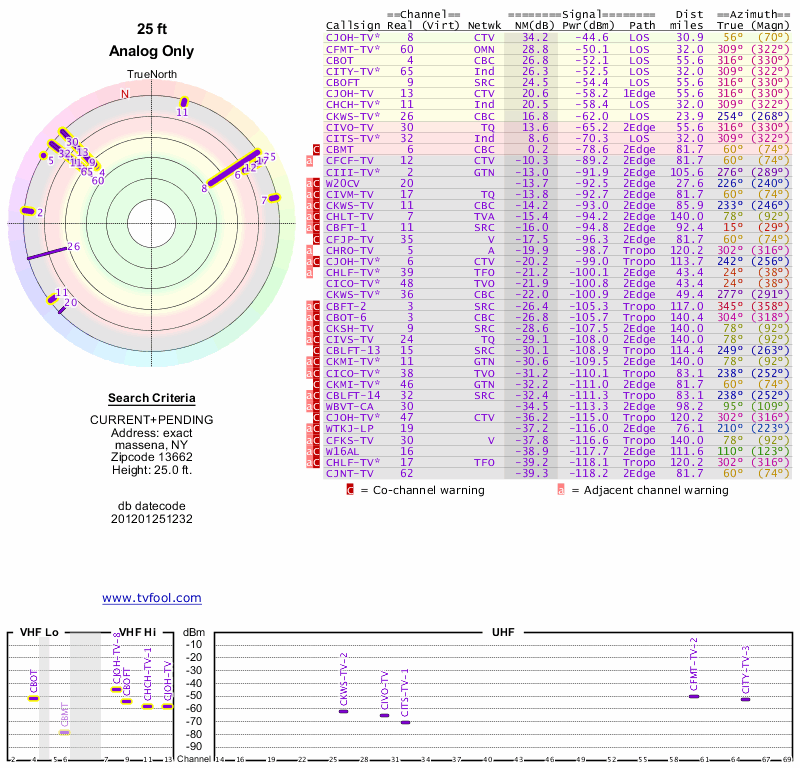Click the pink adjacent channel warning legend icon
The width and height of the screenshot is (800, 768).
561,490
